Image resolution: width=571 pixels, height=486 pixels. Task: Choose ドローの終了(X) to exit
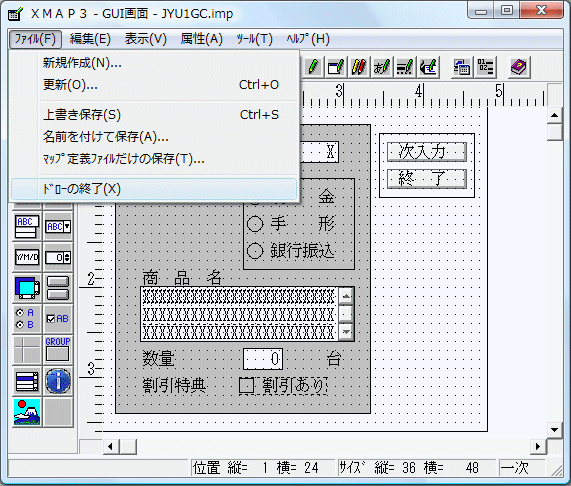click(154, 189)
